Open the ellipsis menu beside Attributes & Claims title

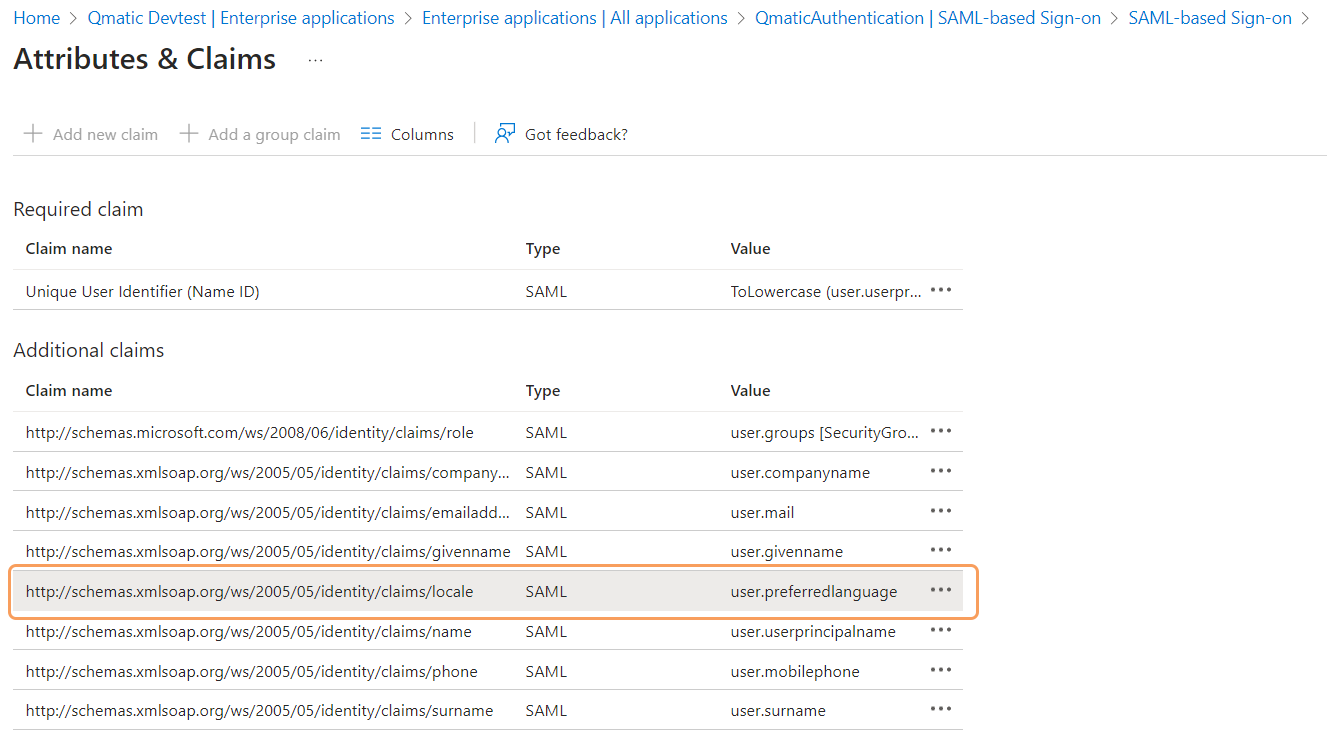(x=315, y=60)
